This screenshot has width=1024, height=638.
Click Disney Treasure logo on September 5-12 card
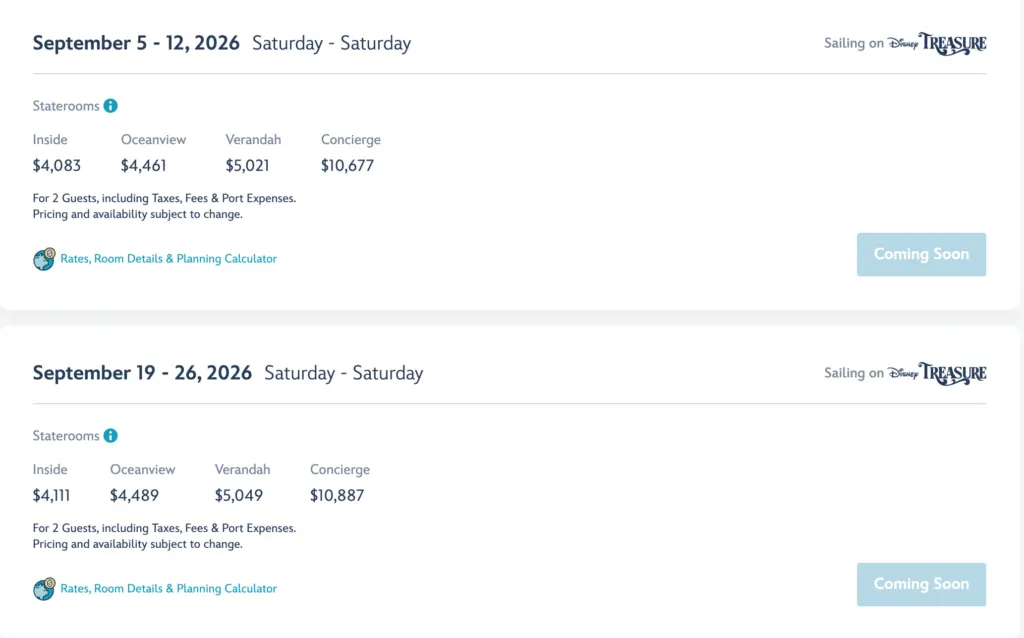click(937, 44)
